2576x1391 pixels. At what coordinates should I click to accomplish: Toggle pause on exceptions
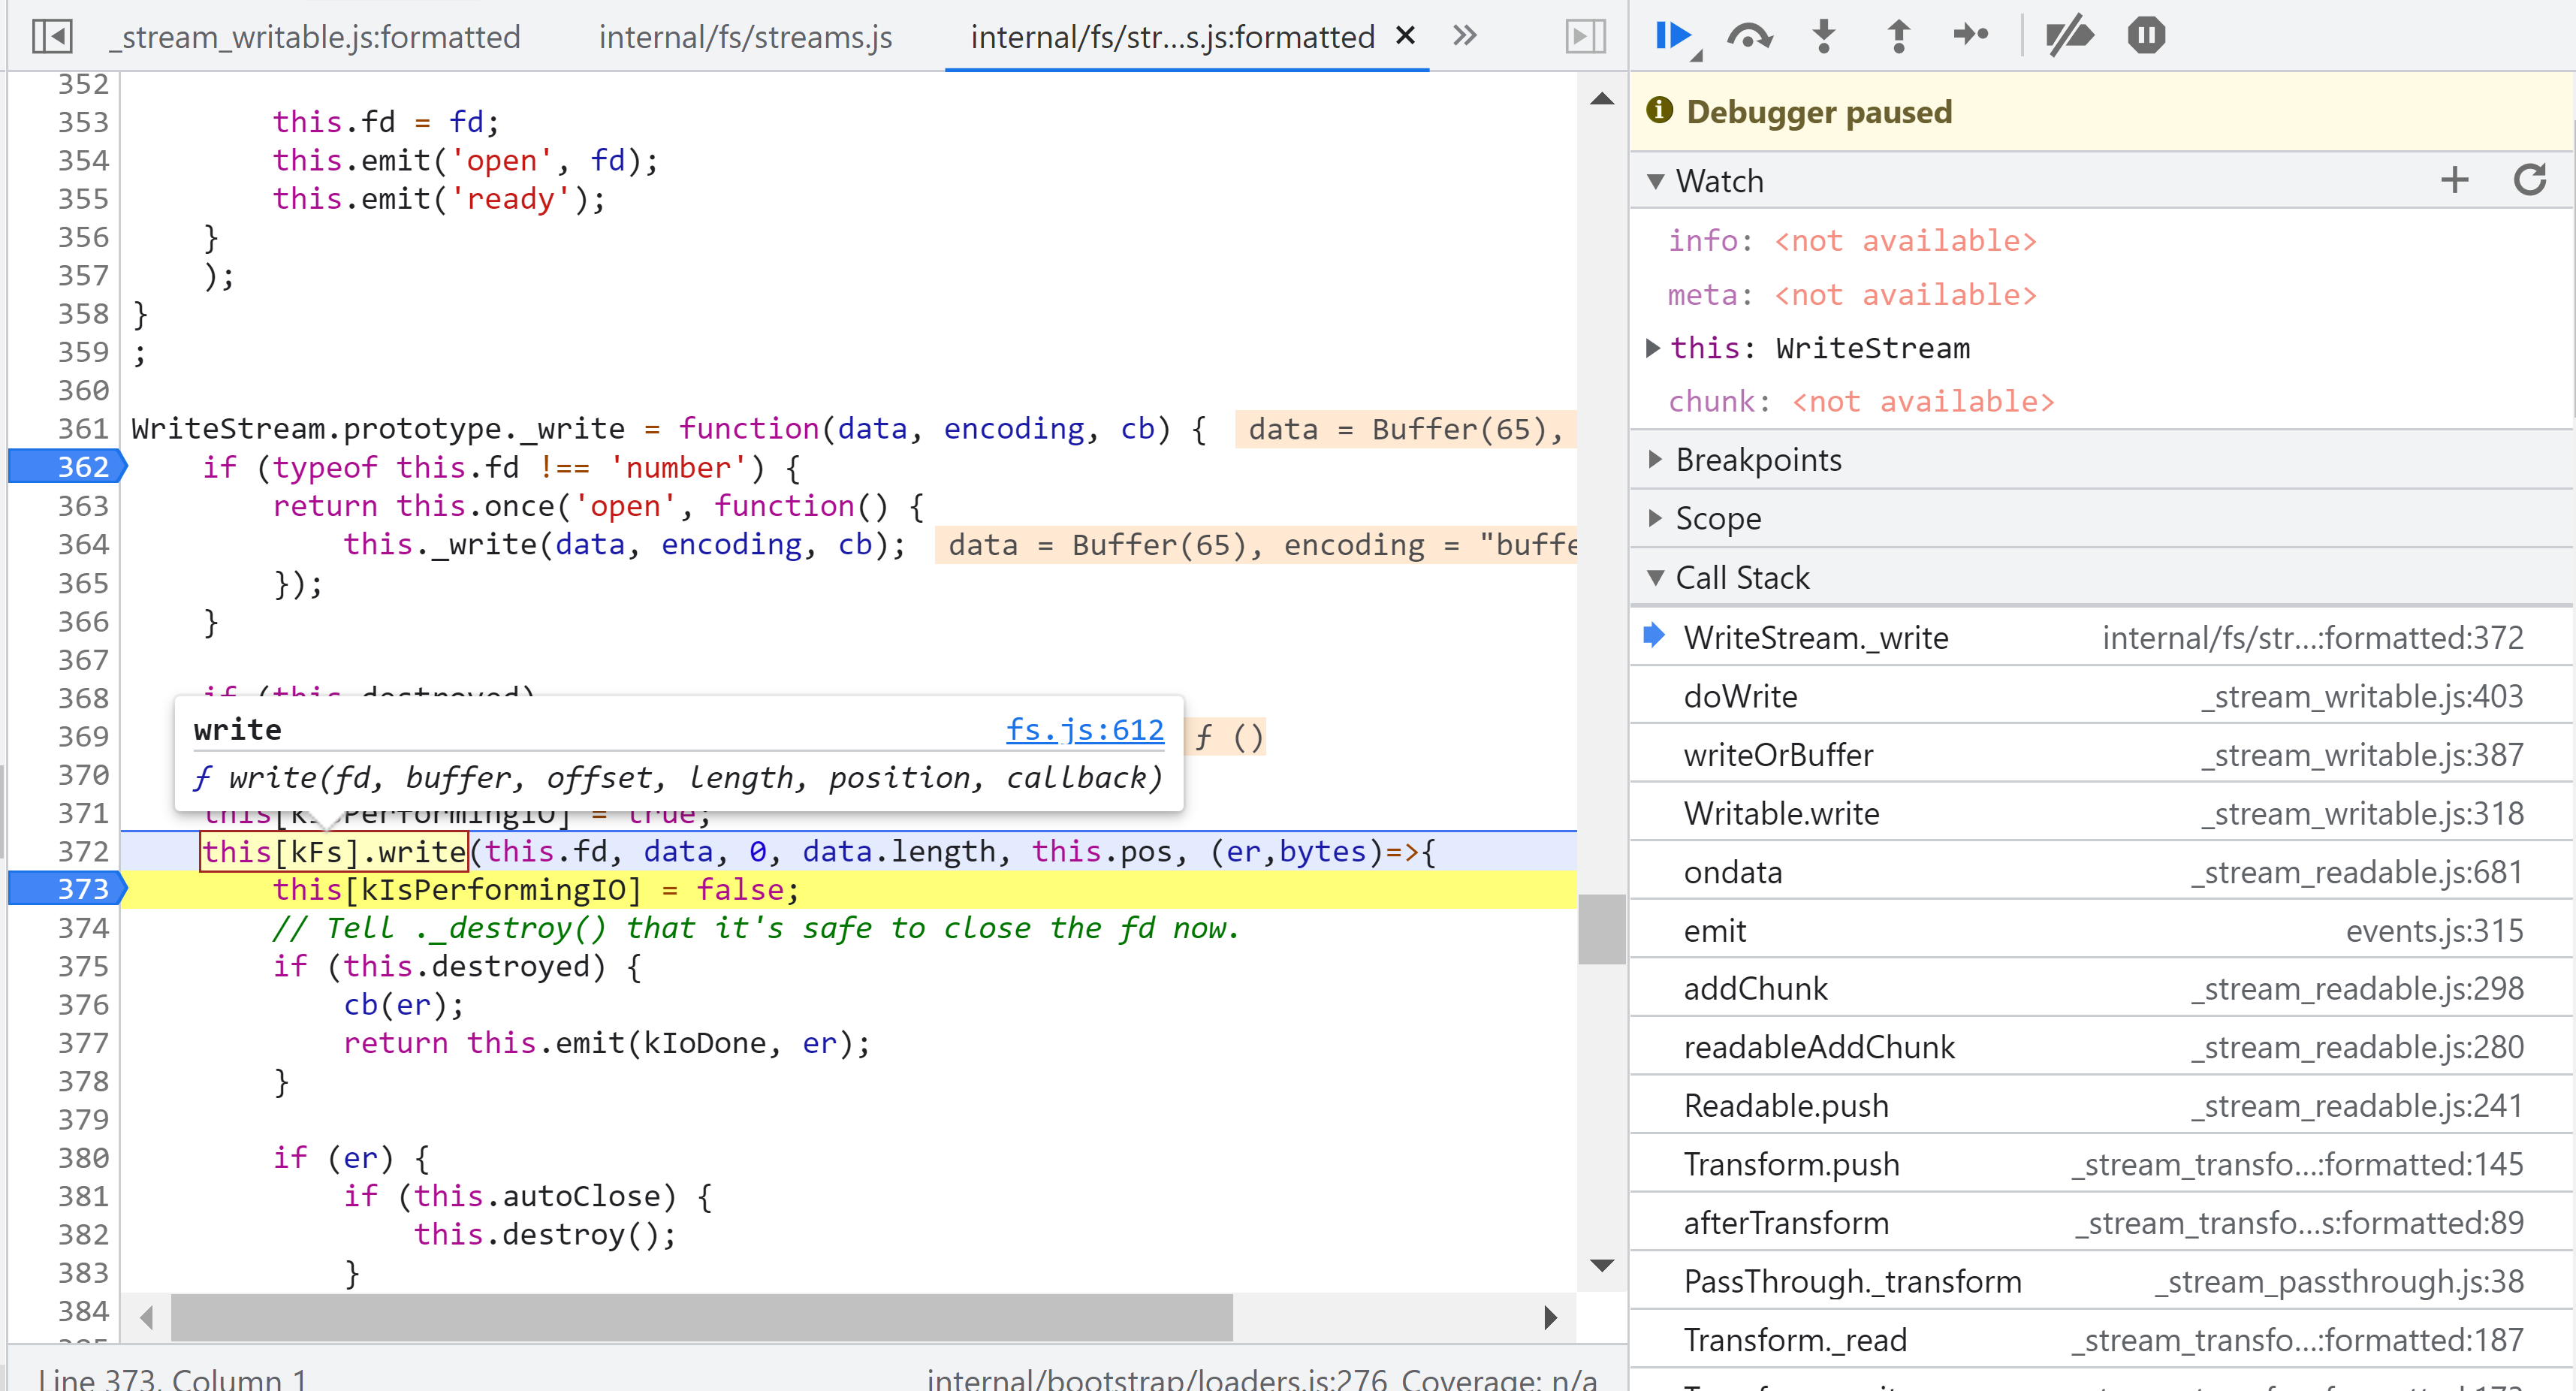pyautogui.click(x=2146, y=36)
